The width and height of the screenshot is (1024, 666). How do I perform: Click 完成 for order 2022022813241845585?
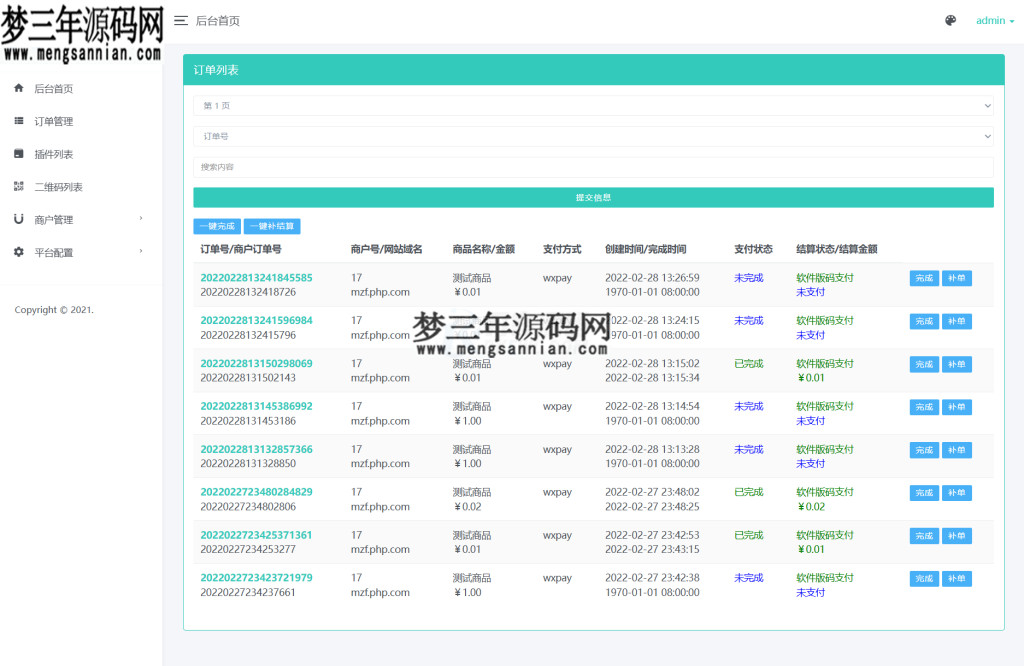coord(924,278)
